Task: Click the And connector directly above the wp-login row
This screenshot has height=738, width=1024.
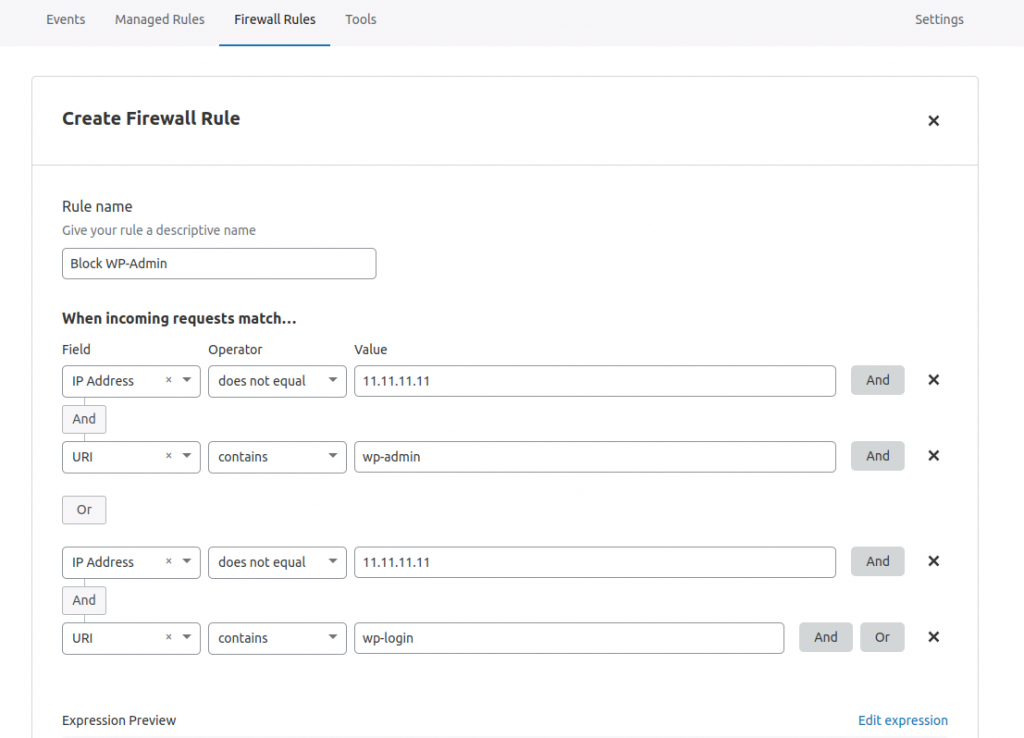Action: click(84, 600)
